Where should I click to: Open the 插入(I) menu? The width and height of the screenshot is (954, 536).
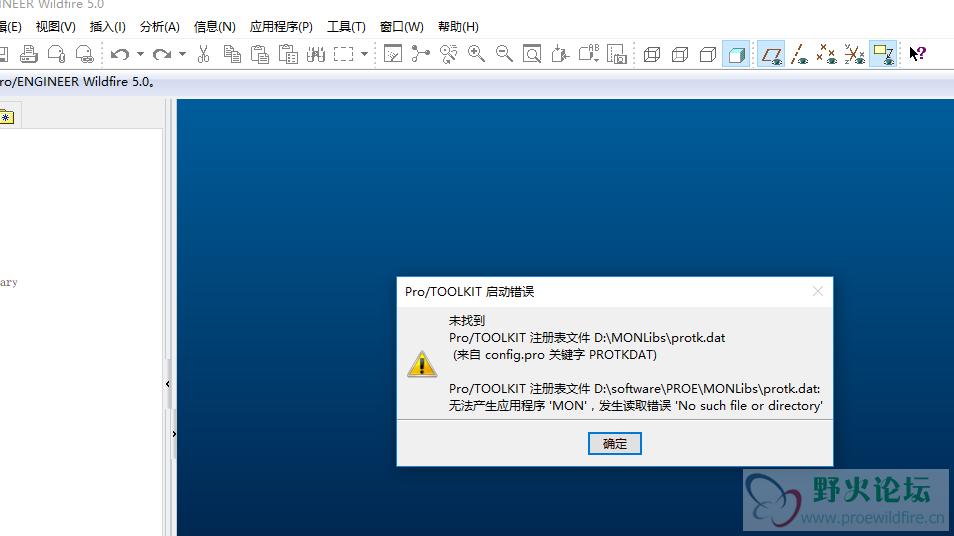(x=107, y=27)
